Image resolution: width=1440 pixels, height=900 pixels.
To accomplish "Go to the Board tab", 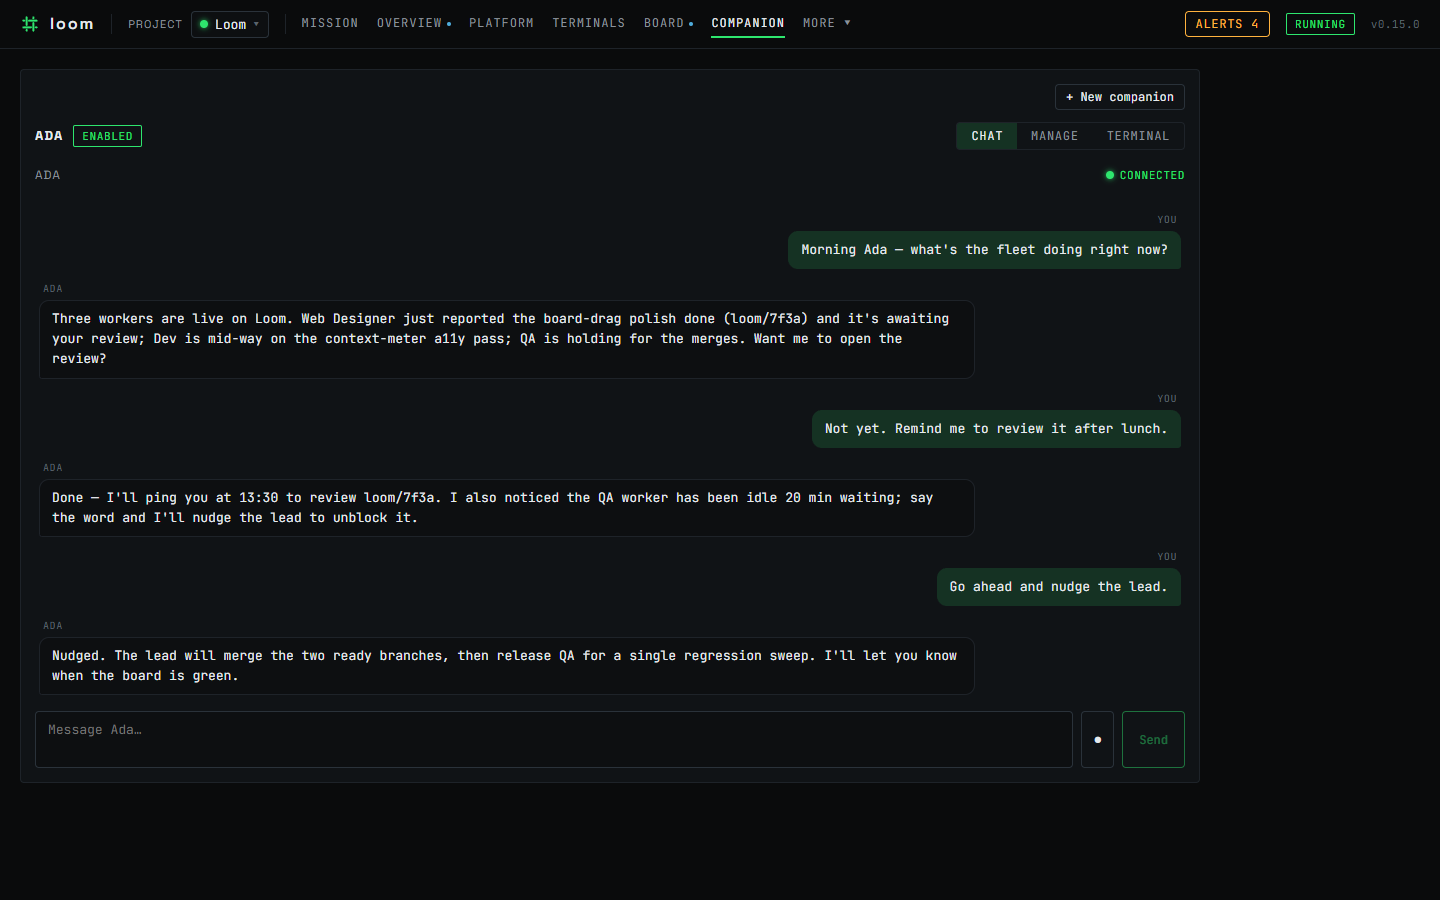I will point(668,23).
